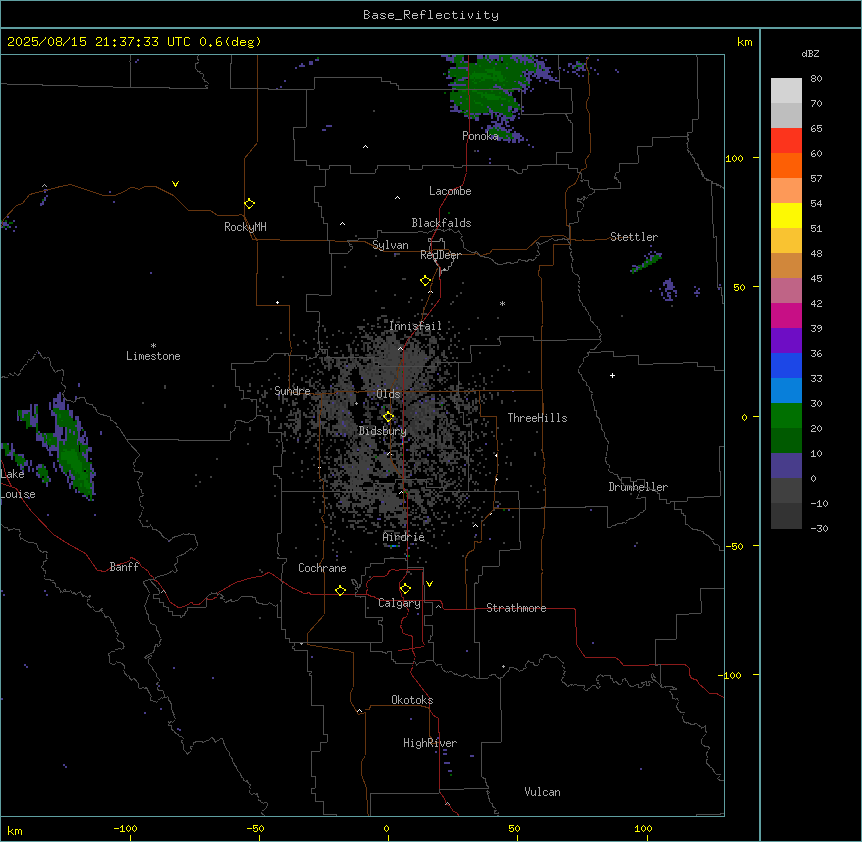The image size is (862, 842).
Task: Click the Airdrie label
Action: coord(403,537)
